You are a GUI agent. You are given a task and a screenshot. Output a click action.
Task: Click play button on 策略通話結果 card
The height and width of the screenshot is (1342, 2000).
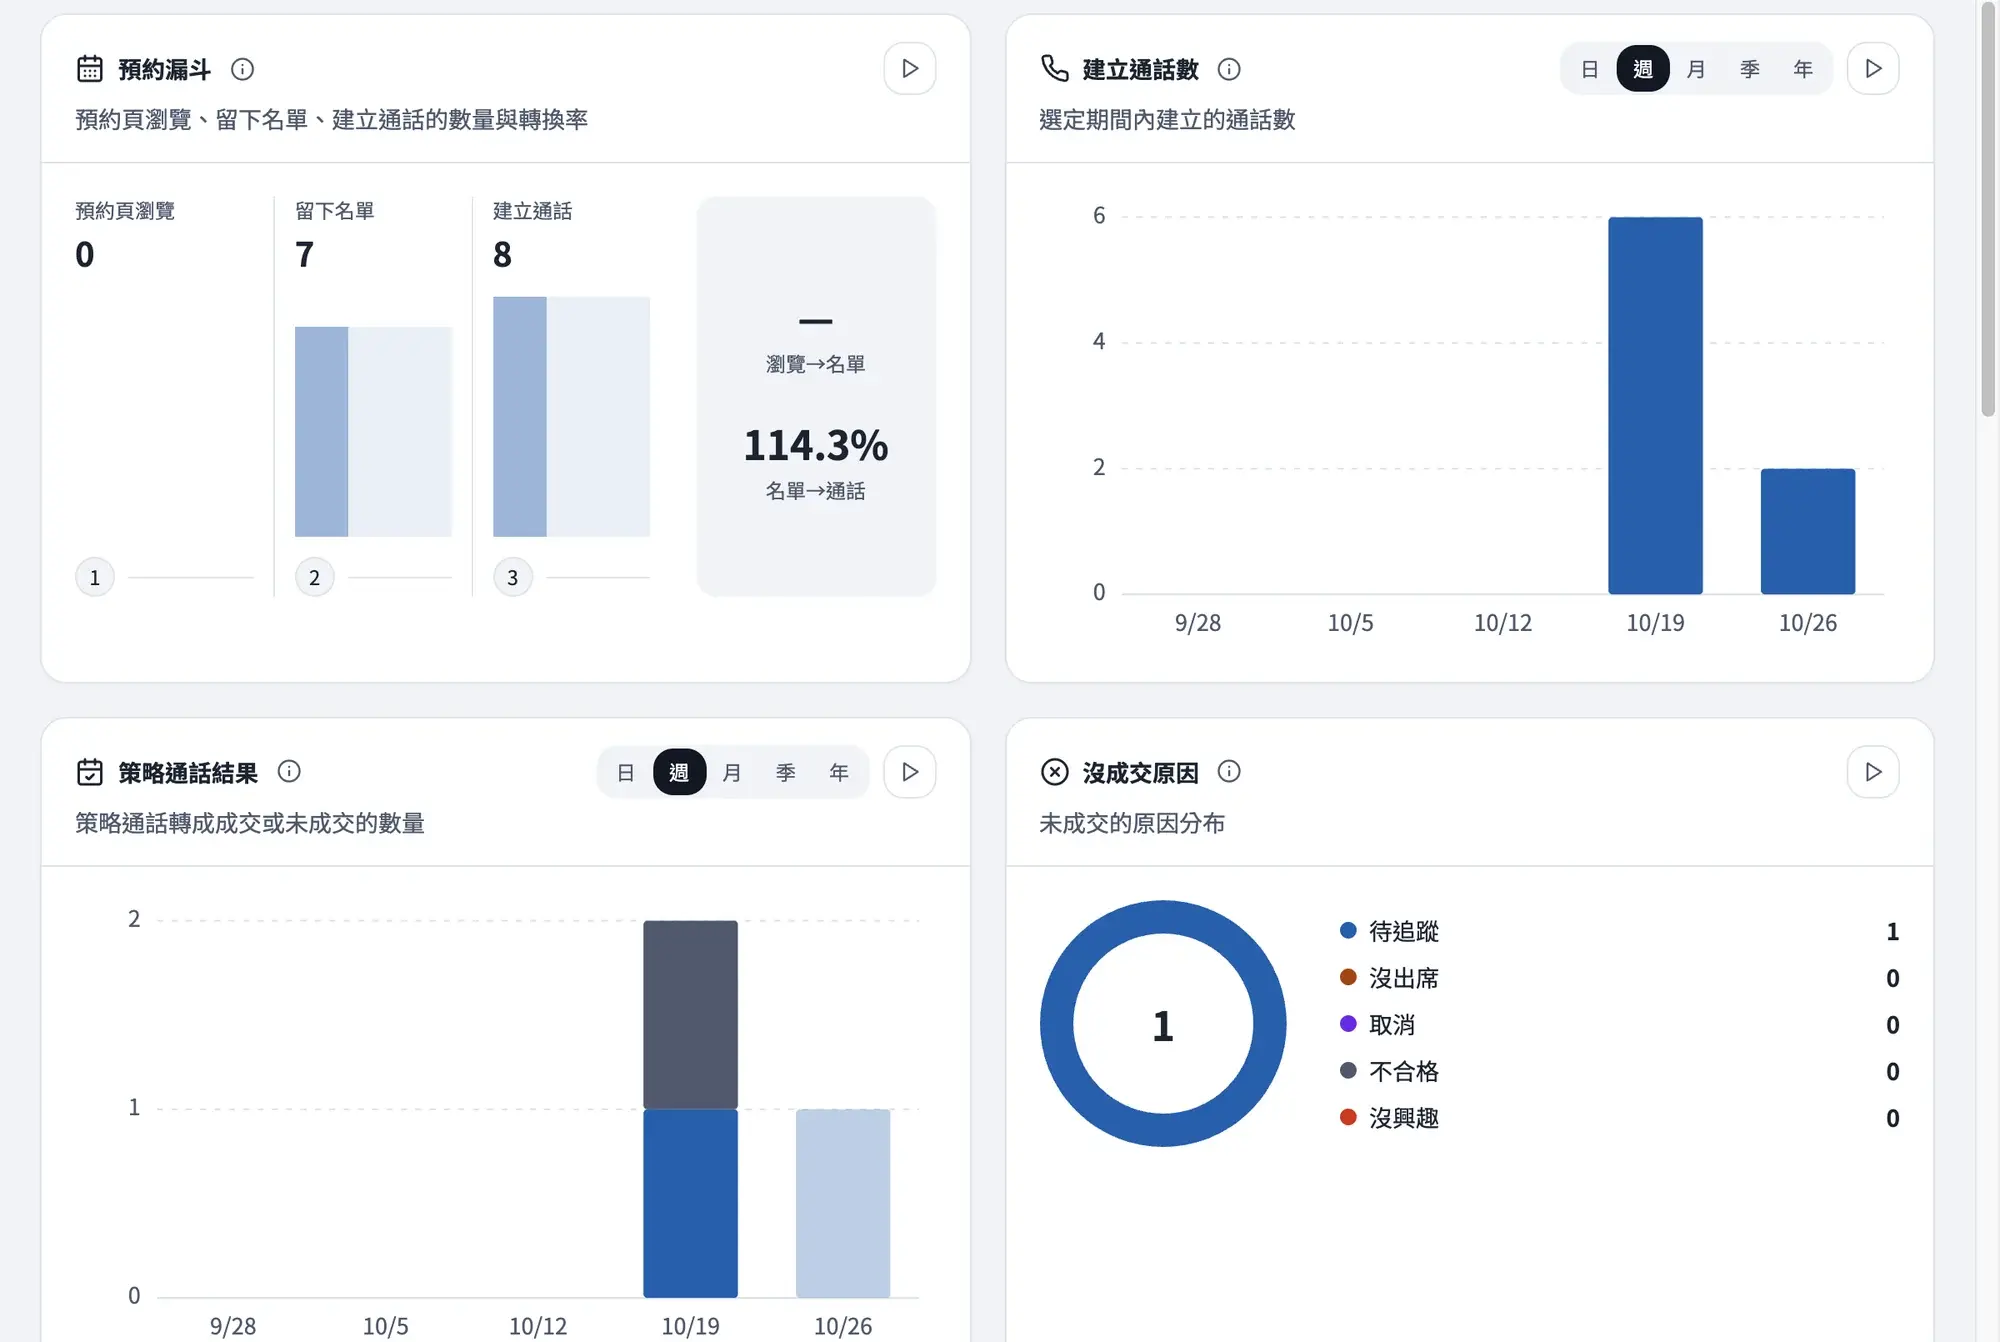(910, 772)
